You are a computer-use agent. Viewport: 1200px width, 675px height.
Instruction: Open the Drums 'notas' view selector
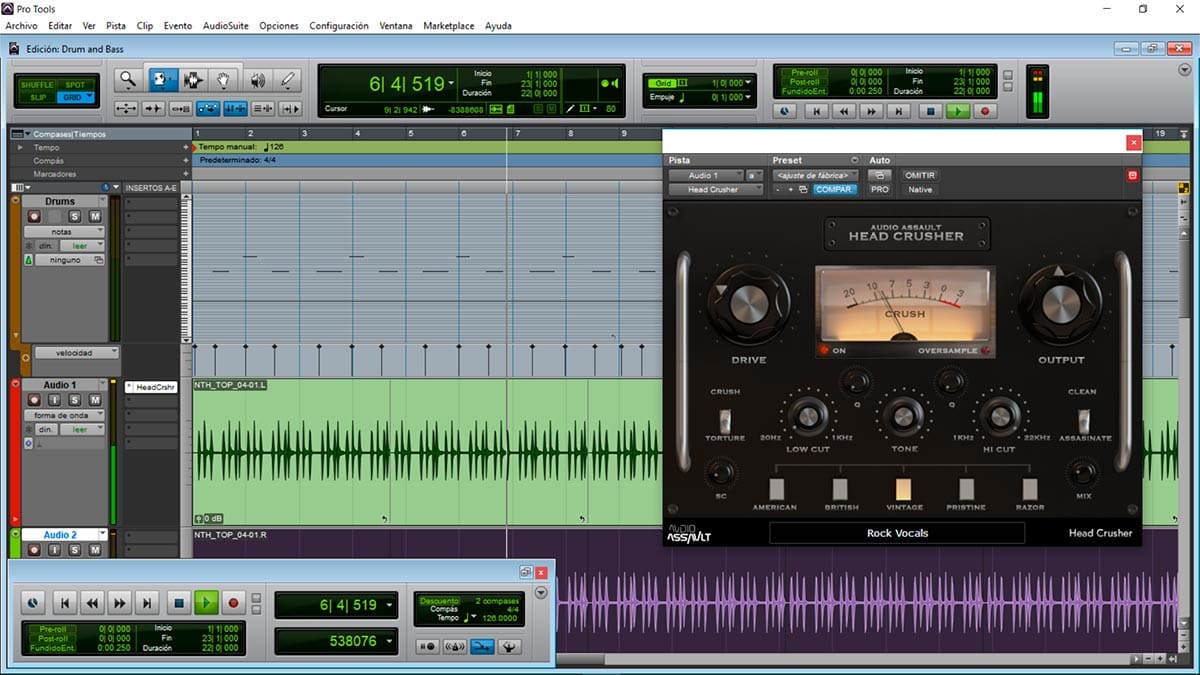[64, 231]
